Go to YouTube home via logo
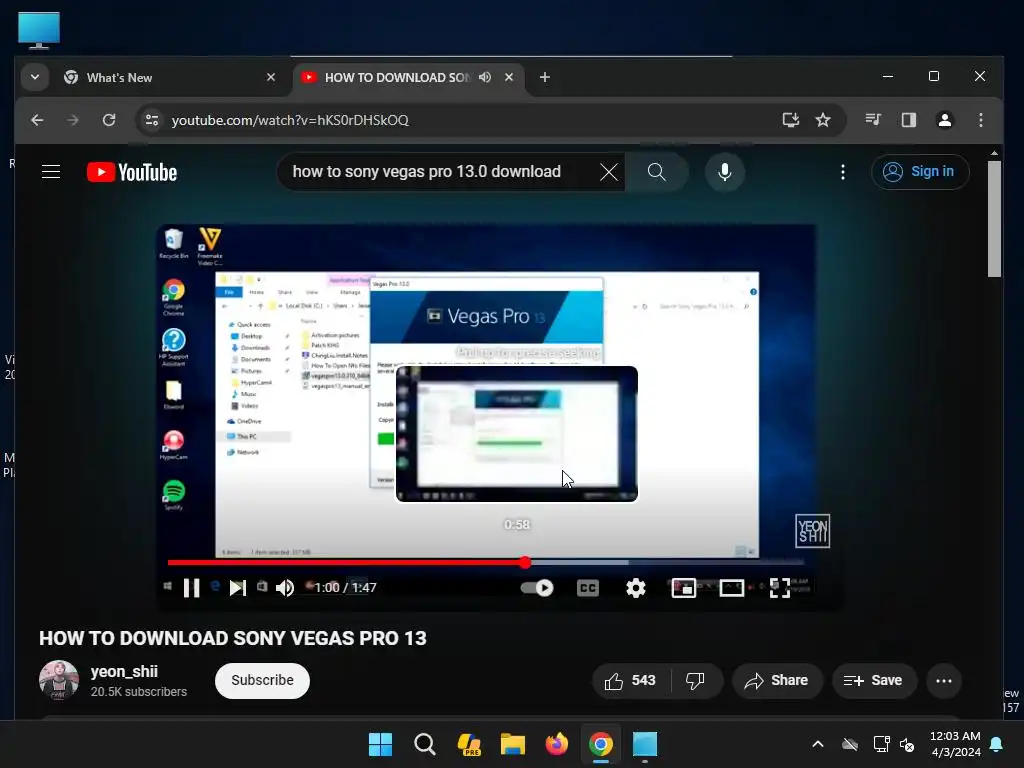 (132, 172)
